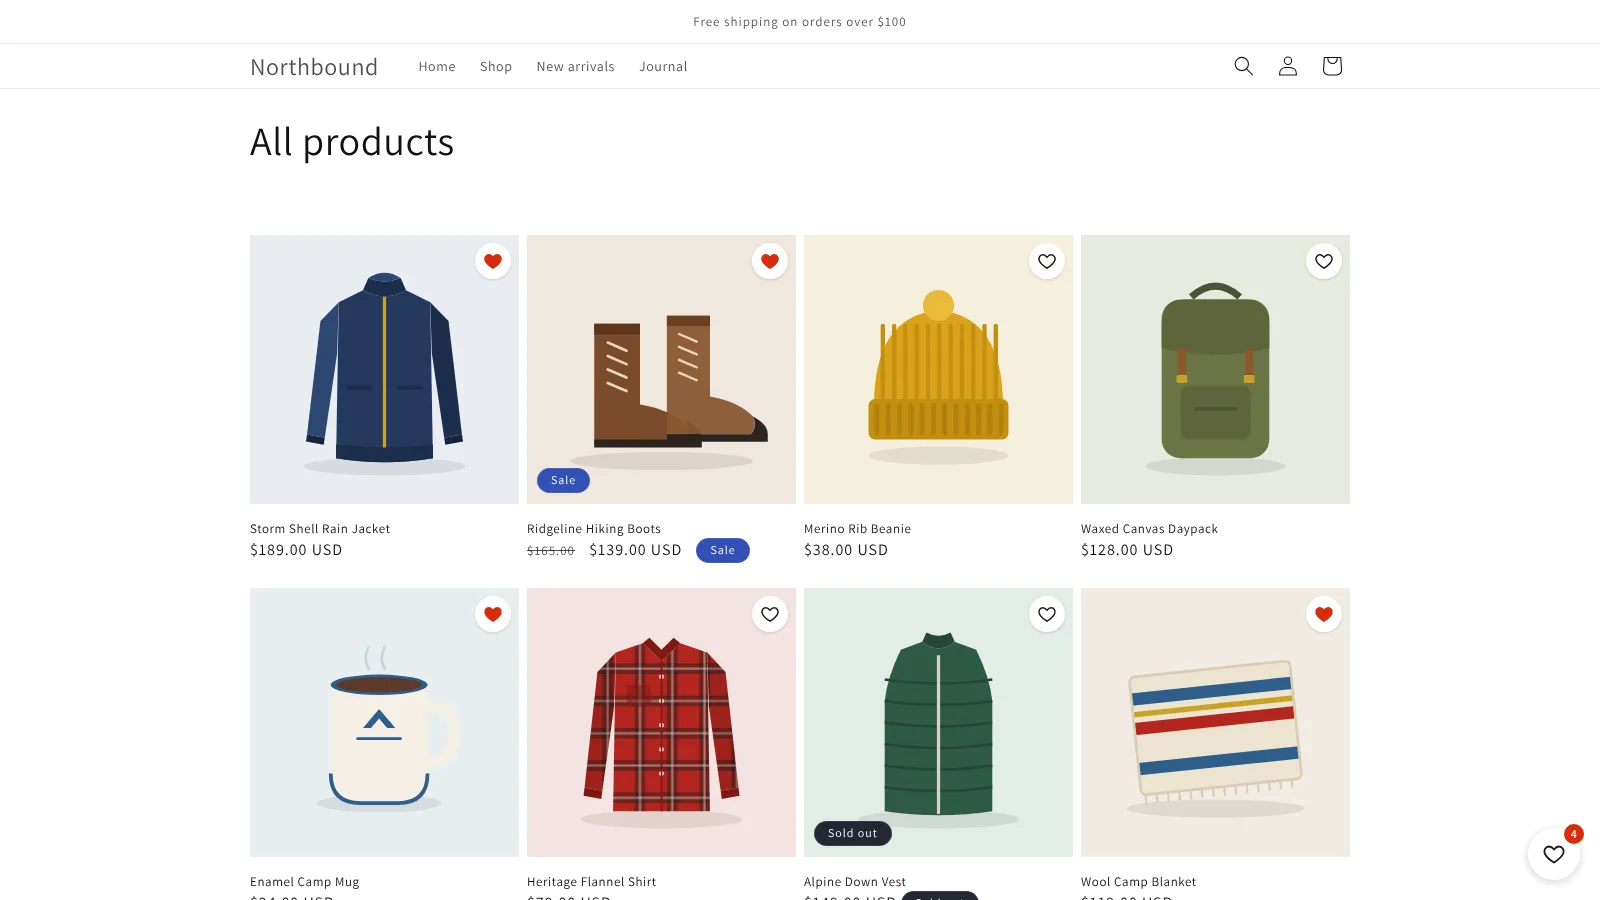This screenshot has height=900, width=1600.
Task: Open Heritage Flannel Shirt product title
Action: (591, 882)
